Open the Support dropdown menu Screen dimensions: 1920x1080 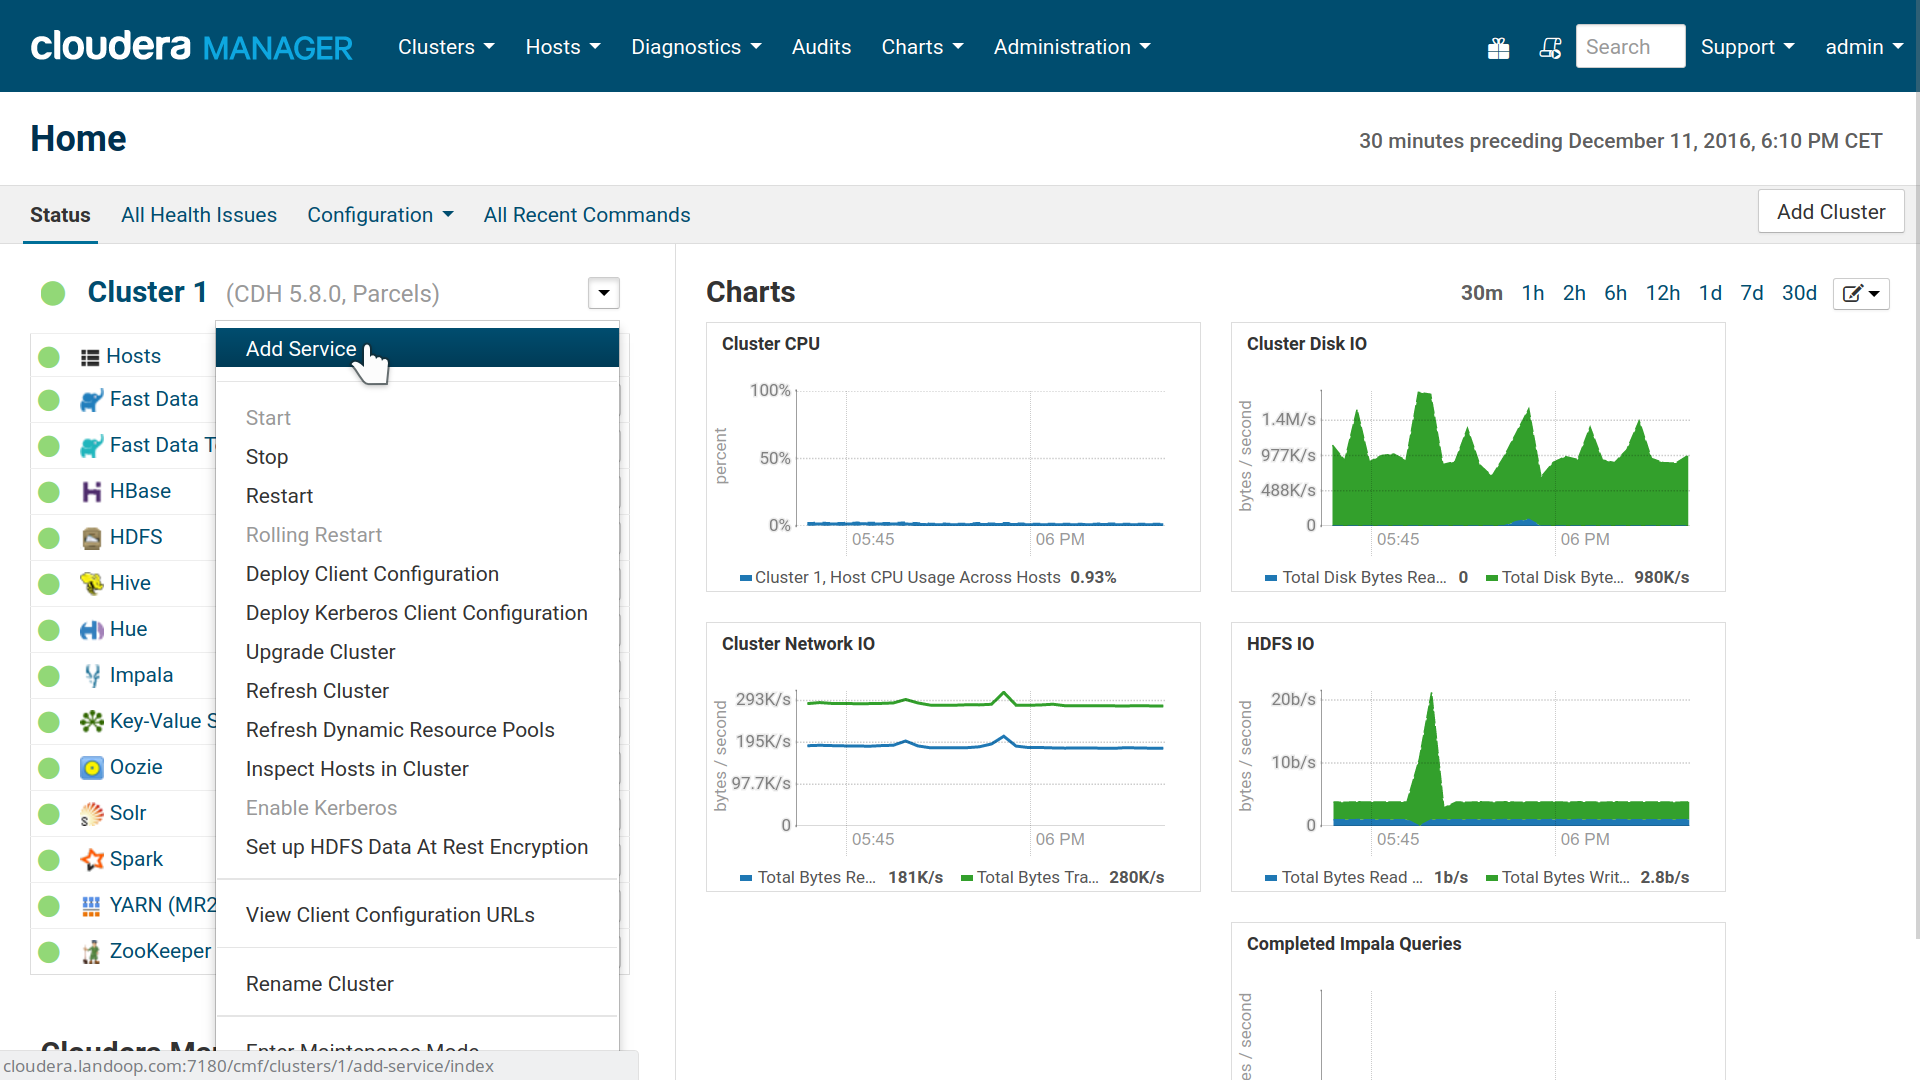tap(1747, 47)
